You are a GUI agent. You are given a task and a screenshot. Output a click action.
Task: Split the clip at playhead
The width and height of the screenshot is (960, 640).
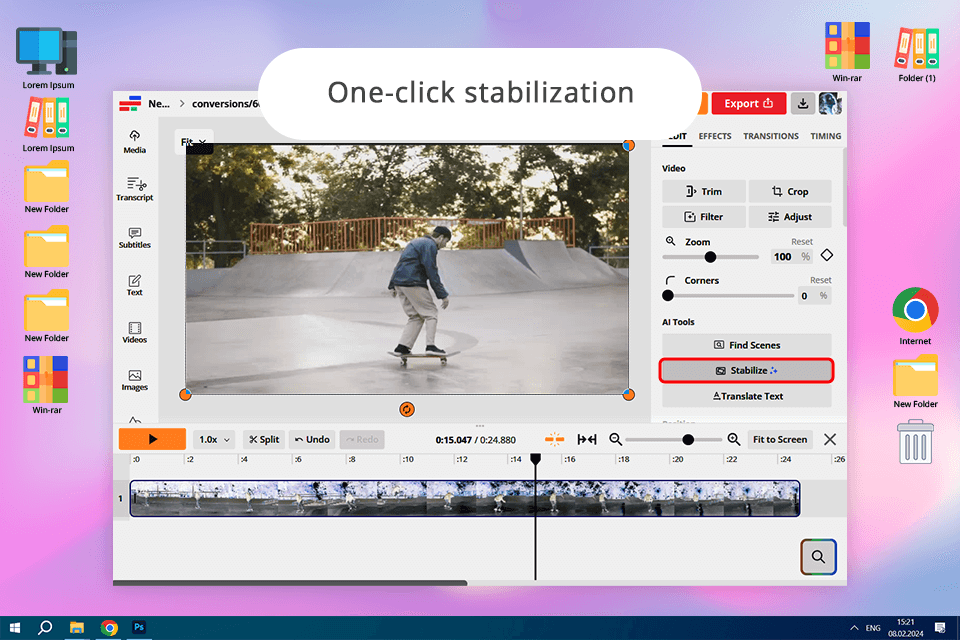pyautogui.click(x=264, y=440)
